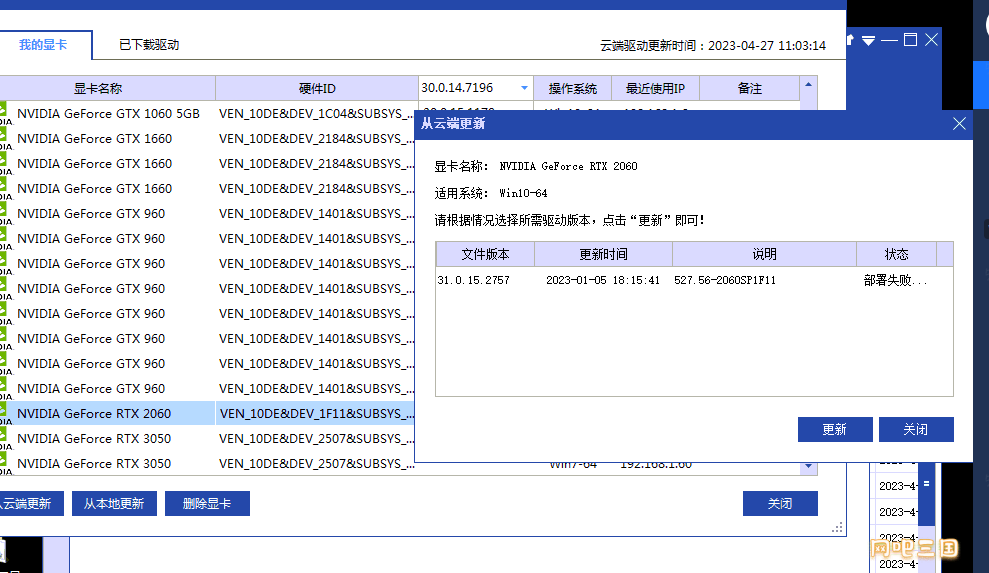Click the 527.56-2060SP1F11 description cell

[x=725, y=280]
